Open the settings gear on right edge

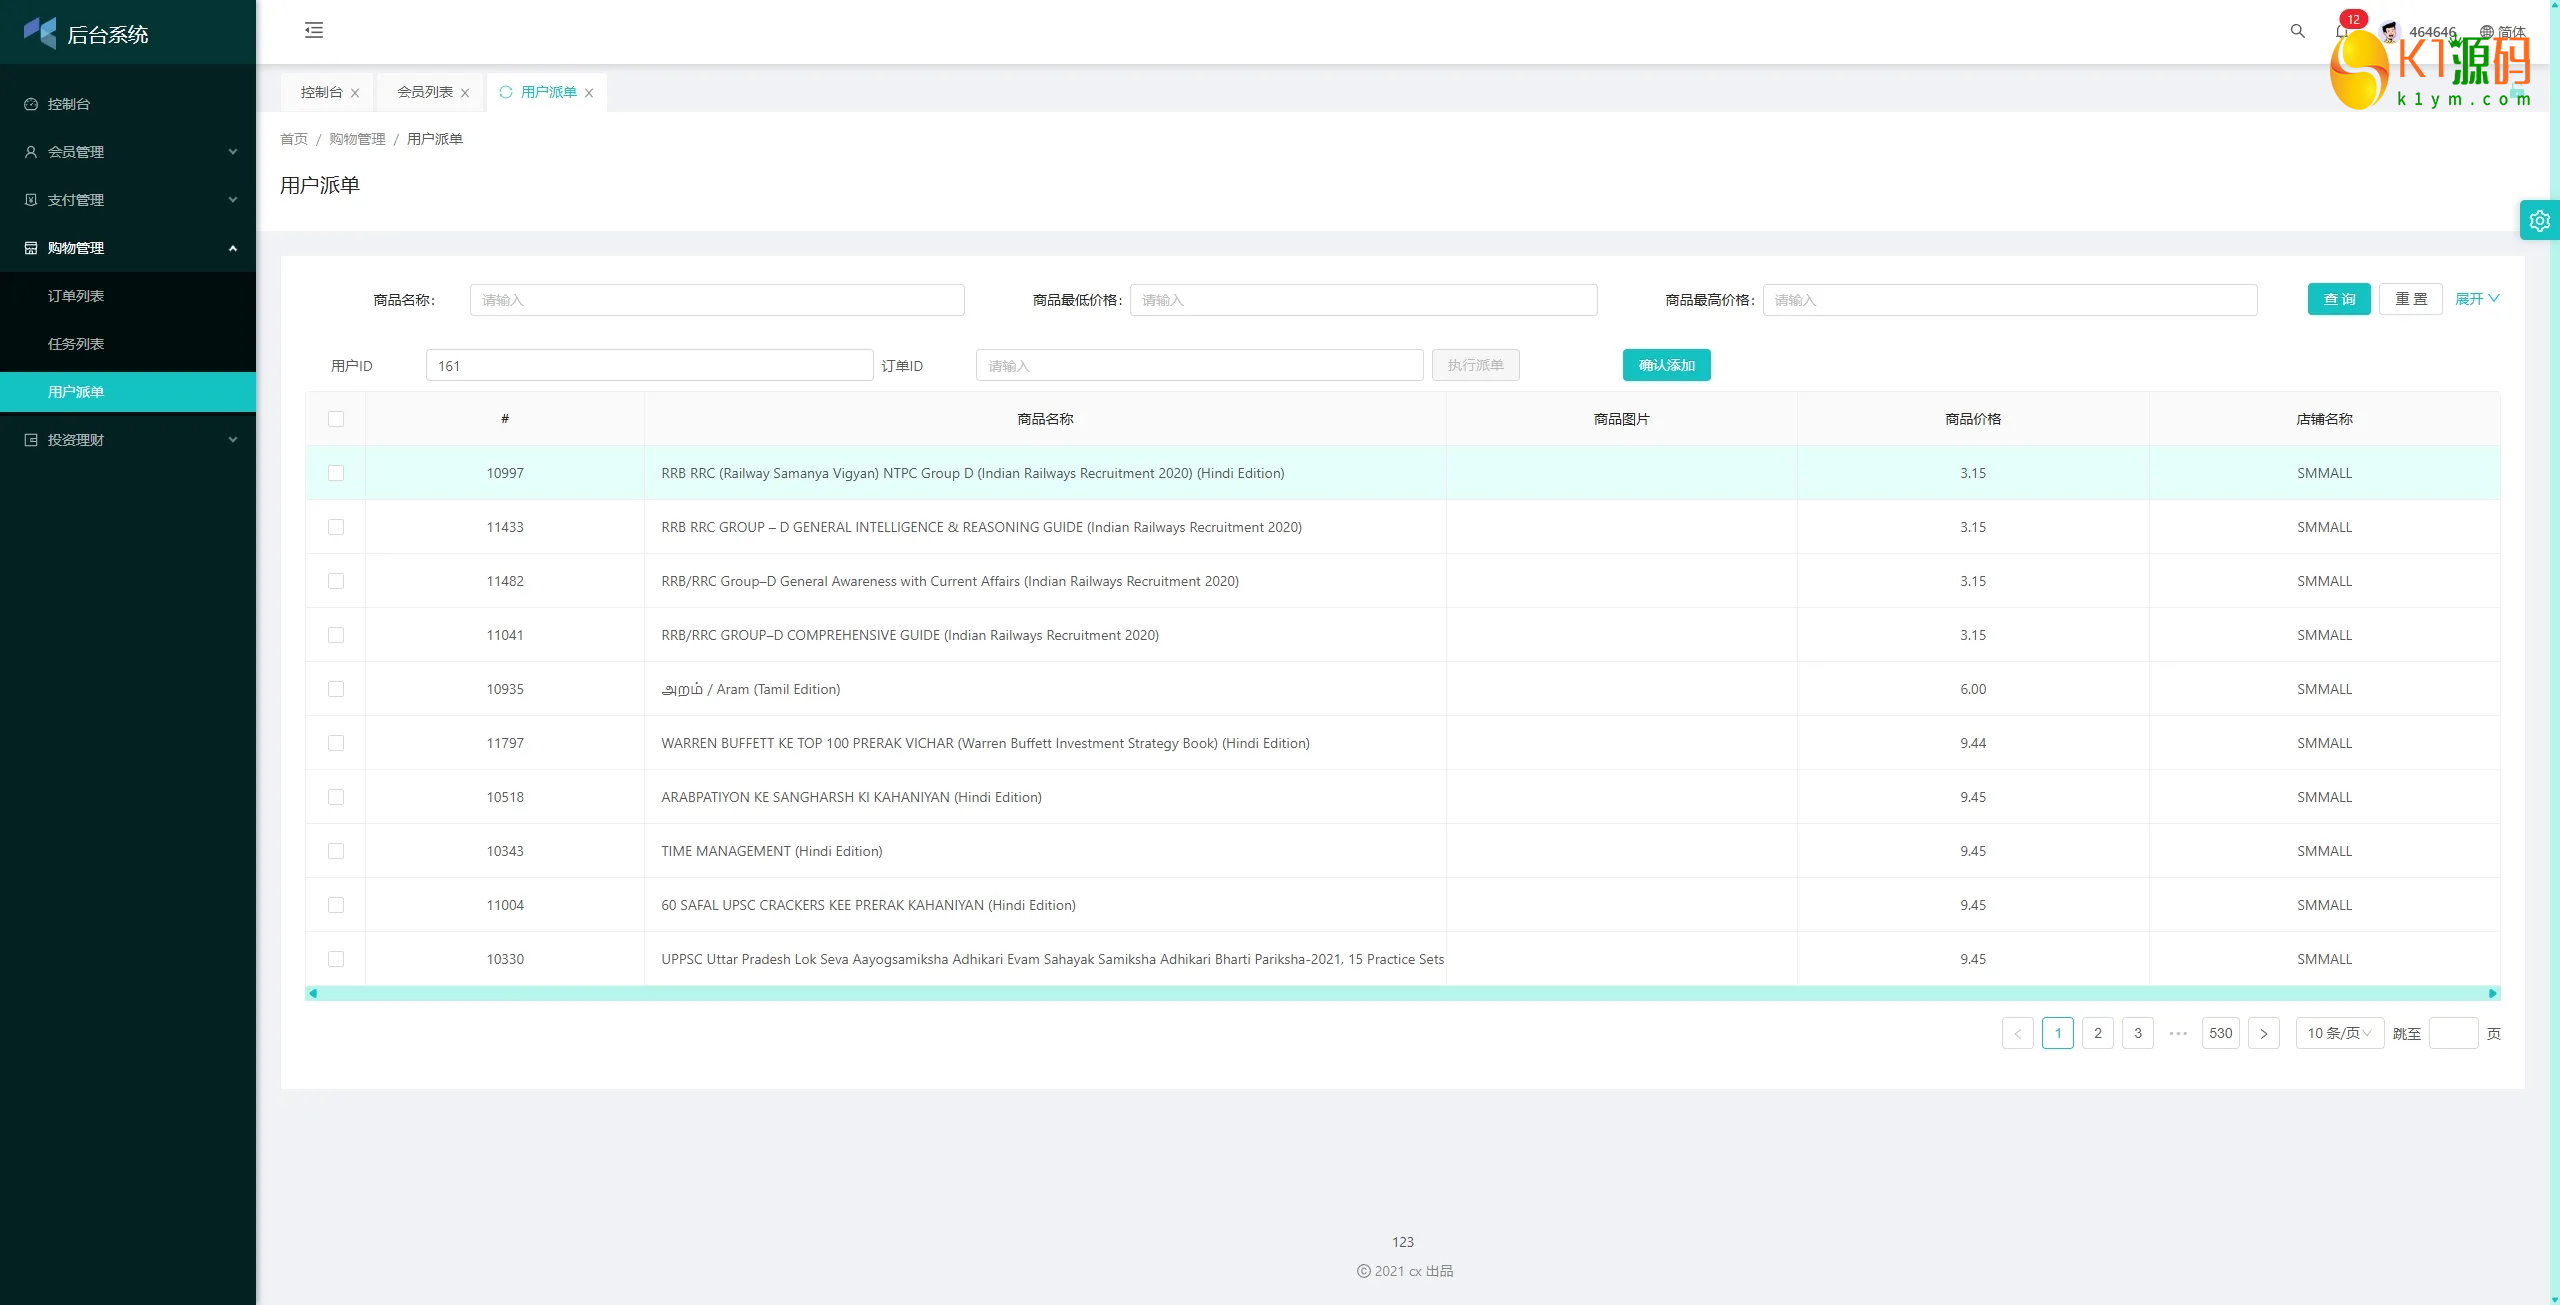tap(2539, 221)
